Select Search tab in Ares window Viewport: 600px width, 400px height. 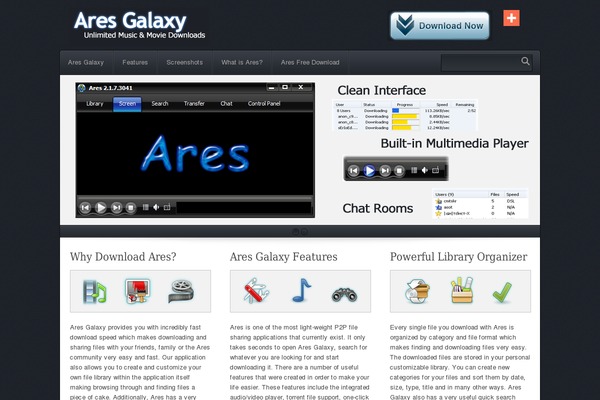tap(160, 104)
